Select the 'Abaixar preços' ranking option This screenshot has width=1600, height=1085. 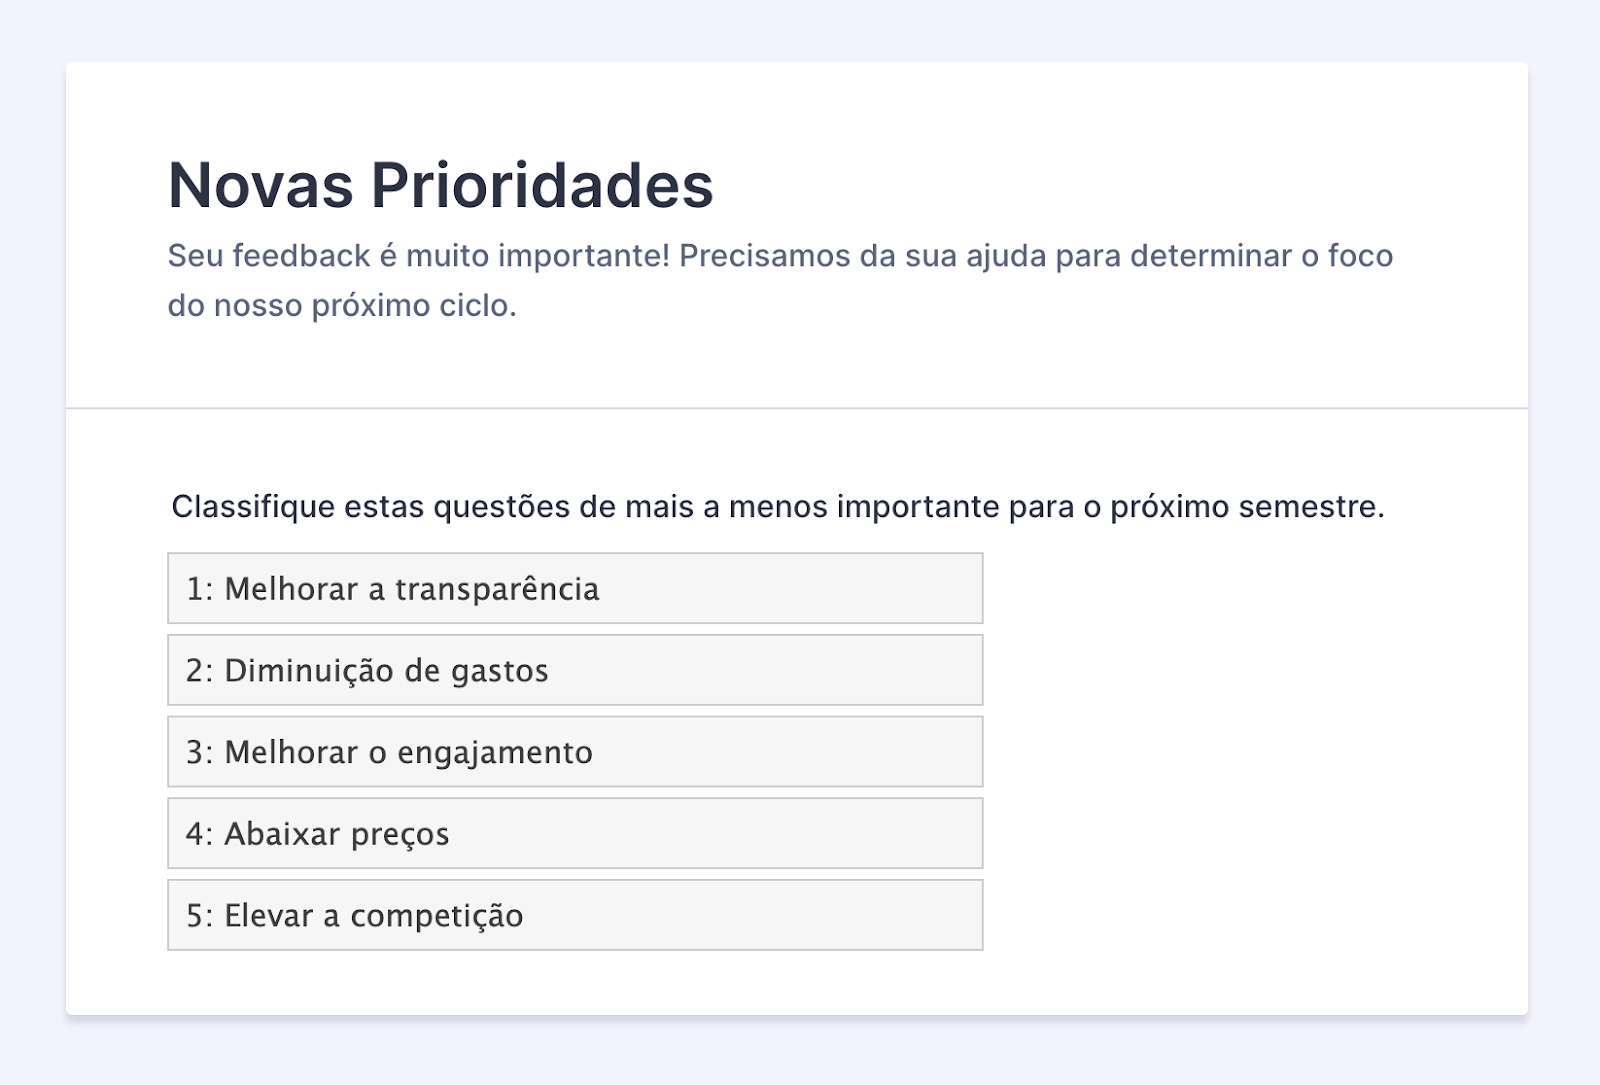click(574, 834)
